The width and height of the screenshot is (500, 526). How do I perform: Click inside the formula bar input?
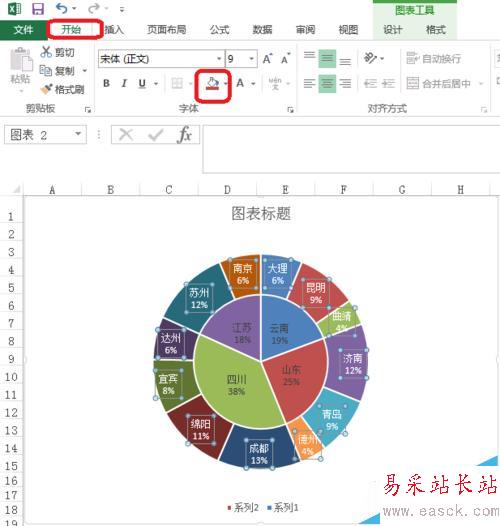pos(351,149)
